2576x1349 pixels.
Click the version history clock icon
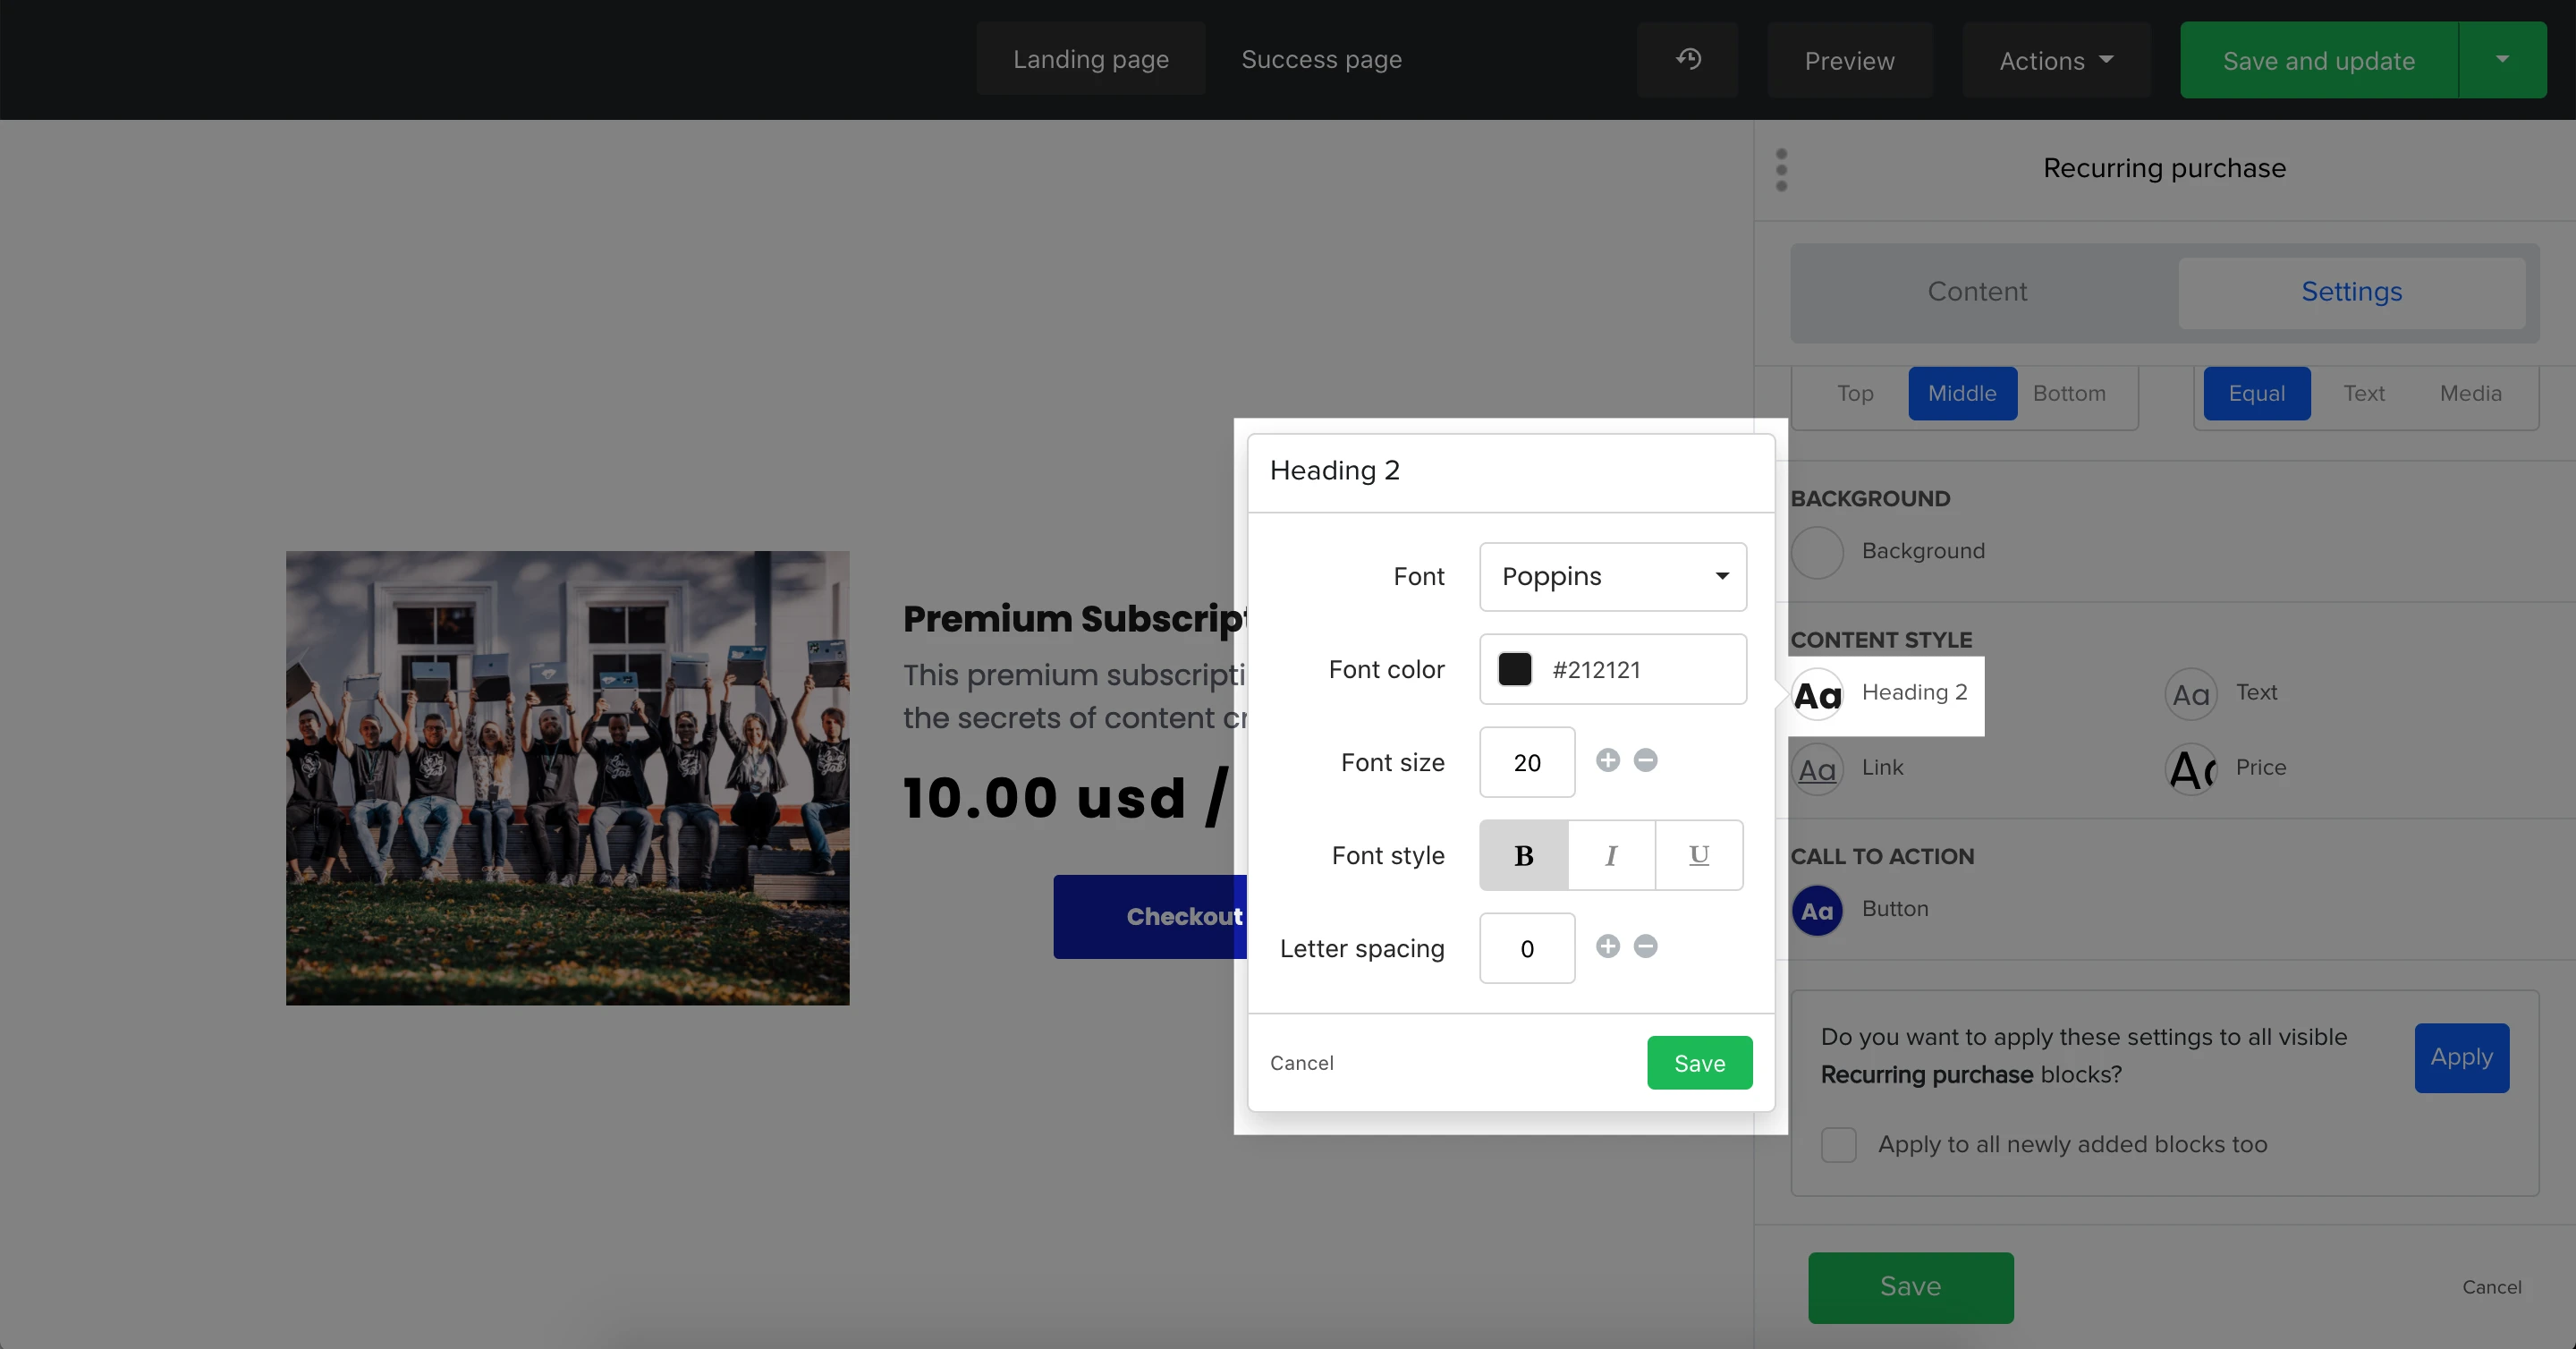pyautogui.click(x=1688, y=59)
